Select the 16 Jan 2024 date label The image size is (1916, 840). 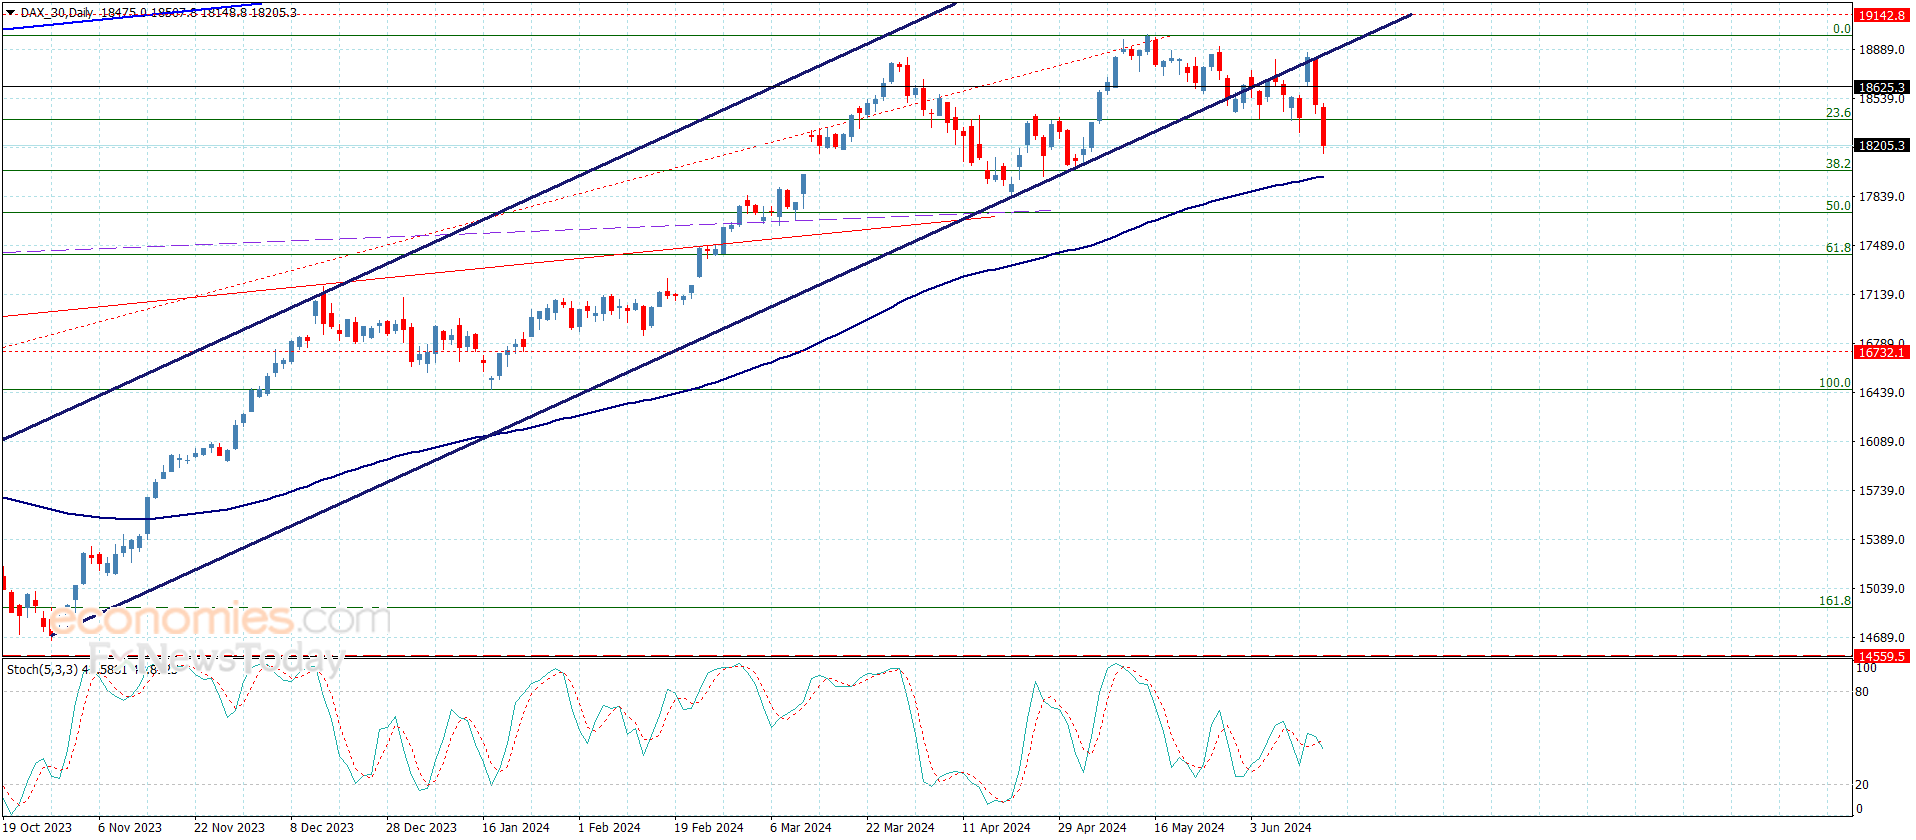pos(515,827)
